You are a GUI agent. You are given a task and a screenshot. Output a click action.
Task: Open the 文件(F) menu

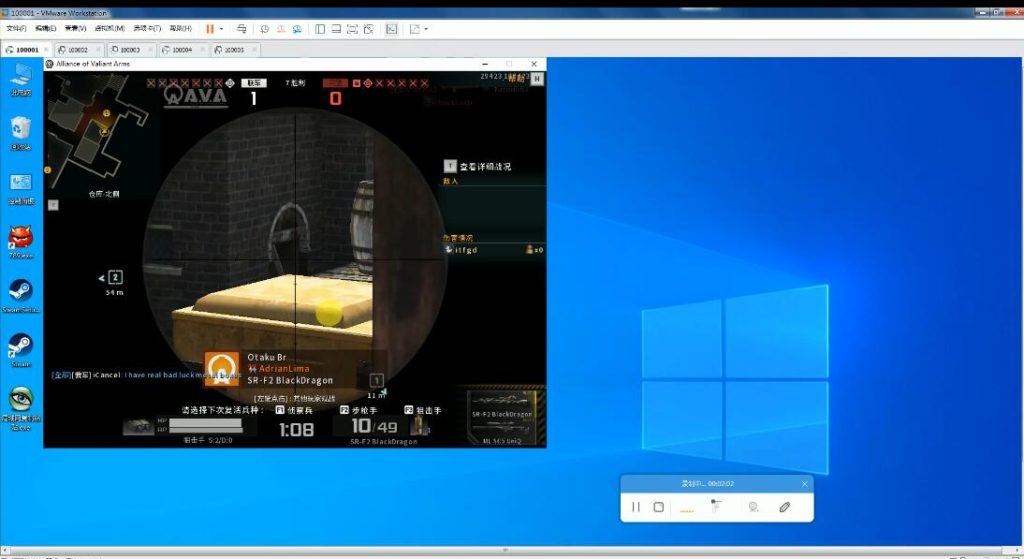(16, 29)
